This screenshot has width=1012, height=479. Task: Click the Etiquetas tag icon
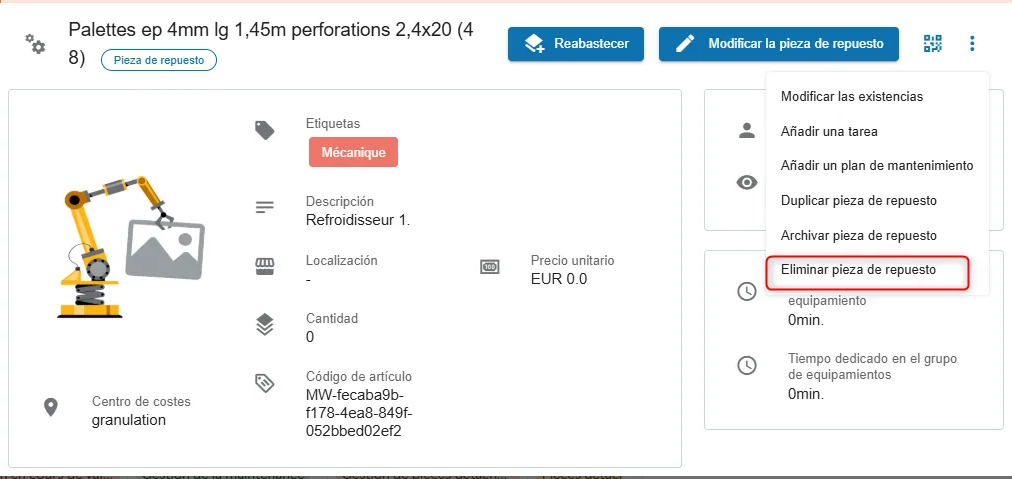[265, 130]
